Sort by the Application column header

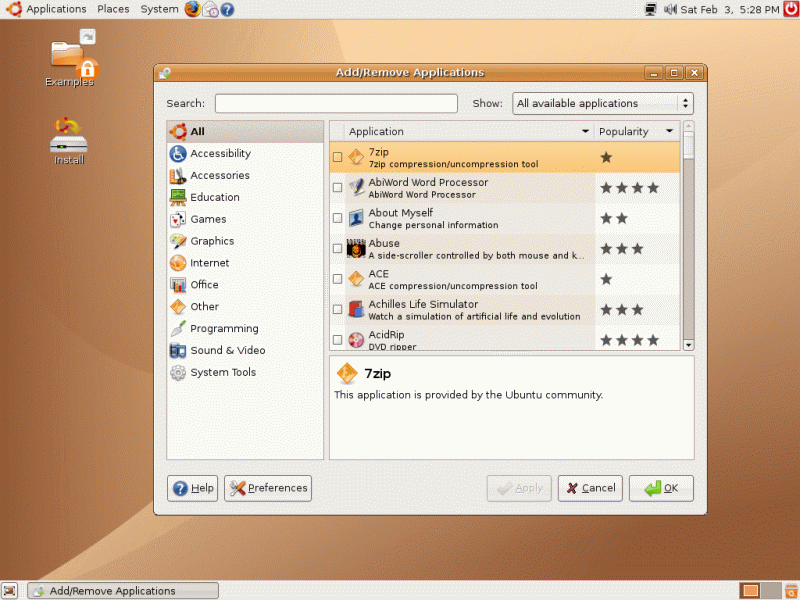click(x=469, y=132)
